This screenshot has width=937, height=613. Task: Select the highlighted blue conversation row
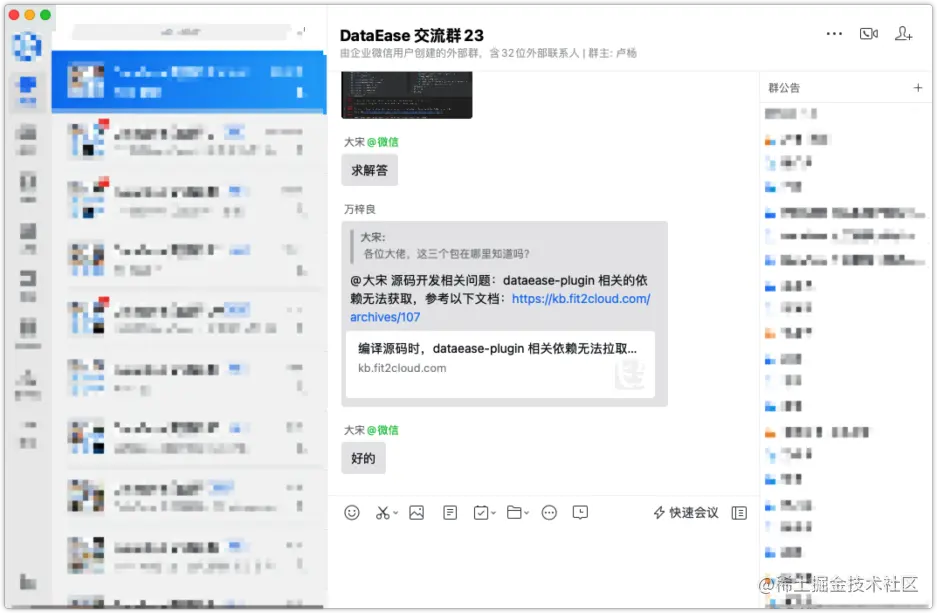189,82
